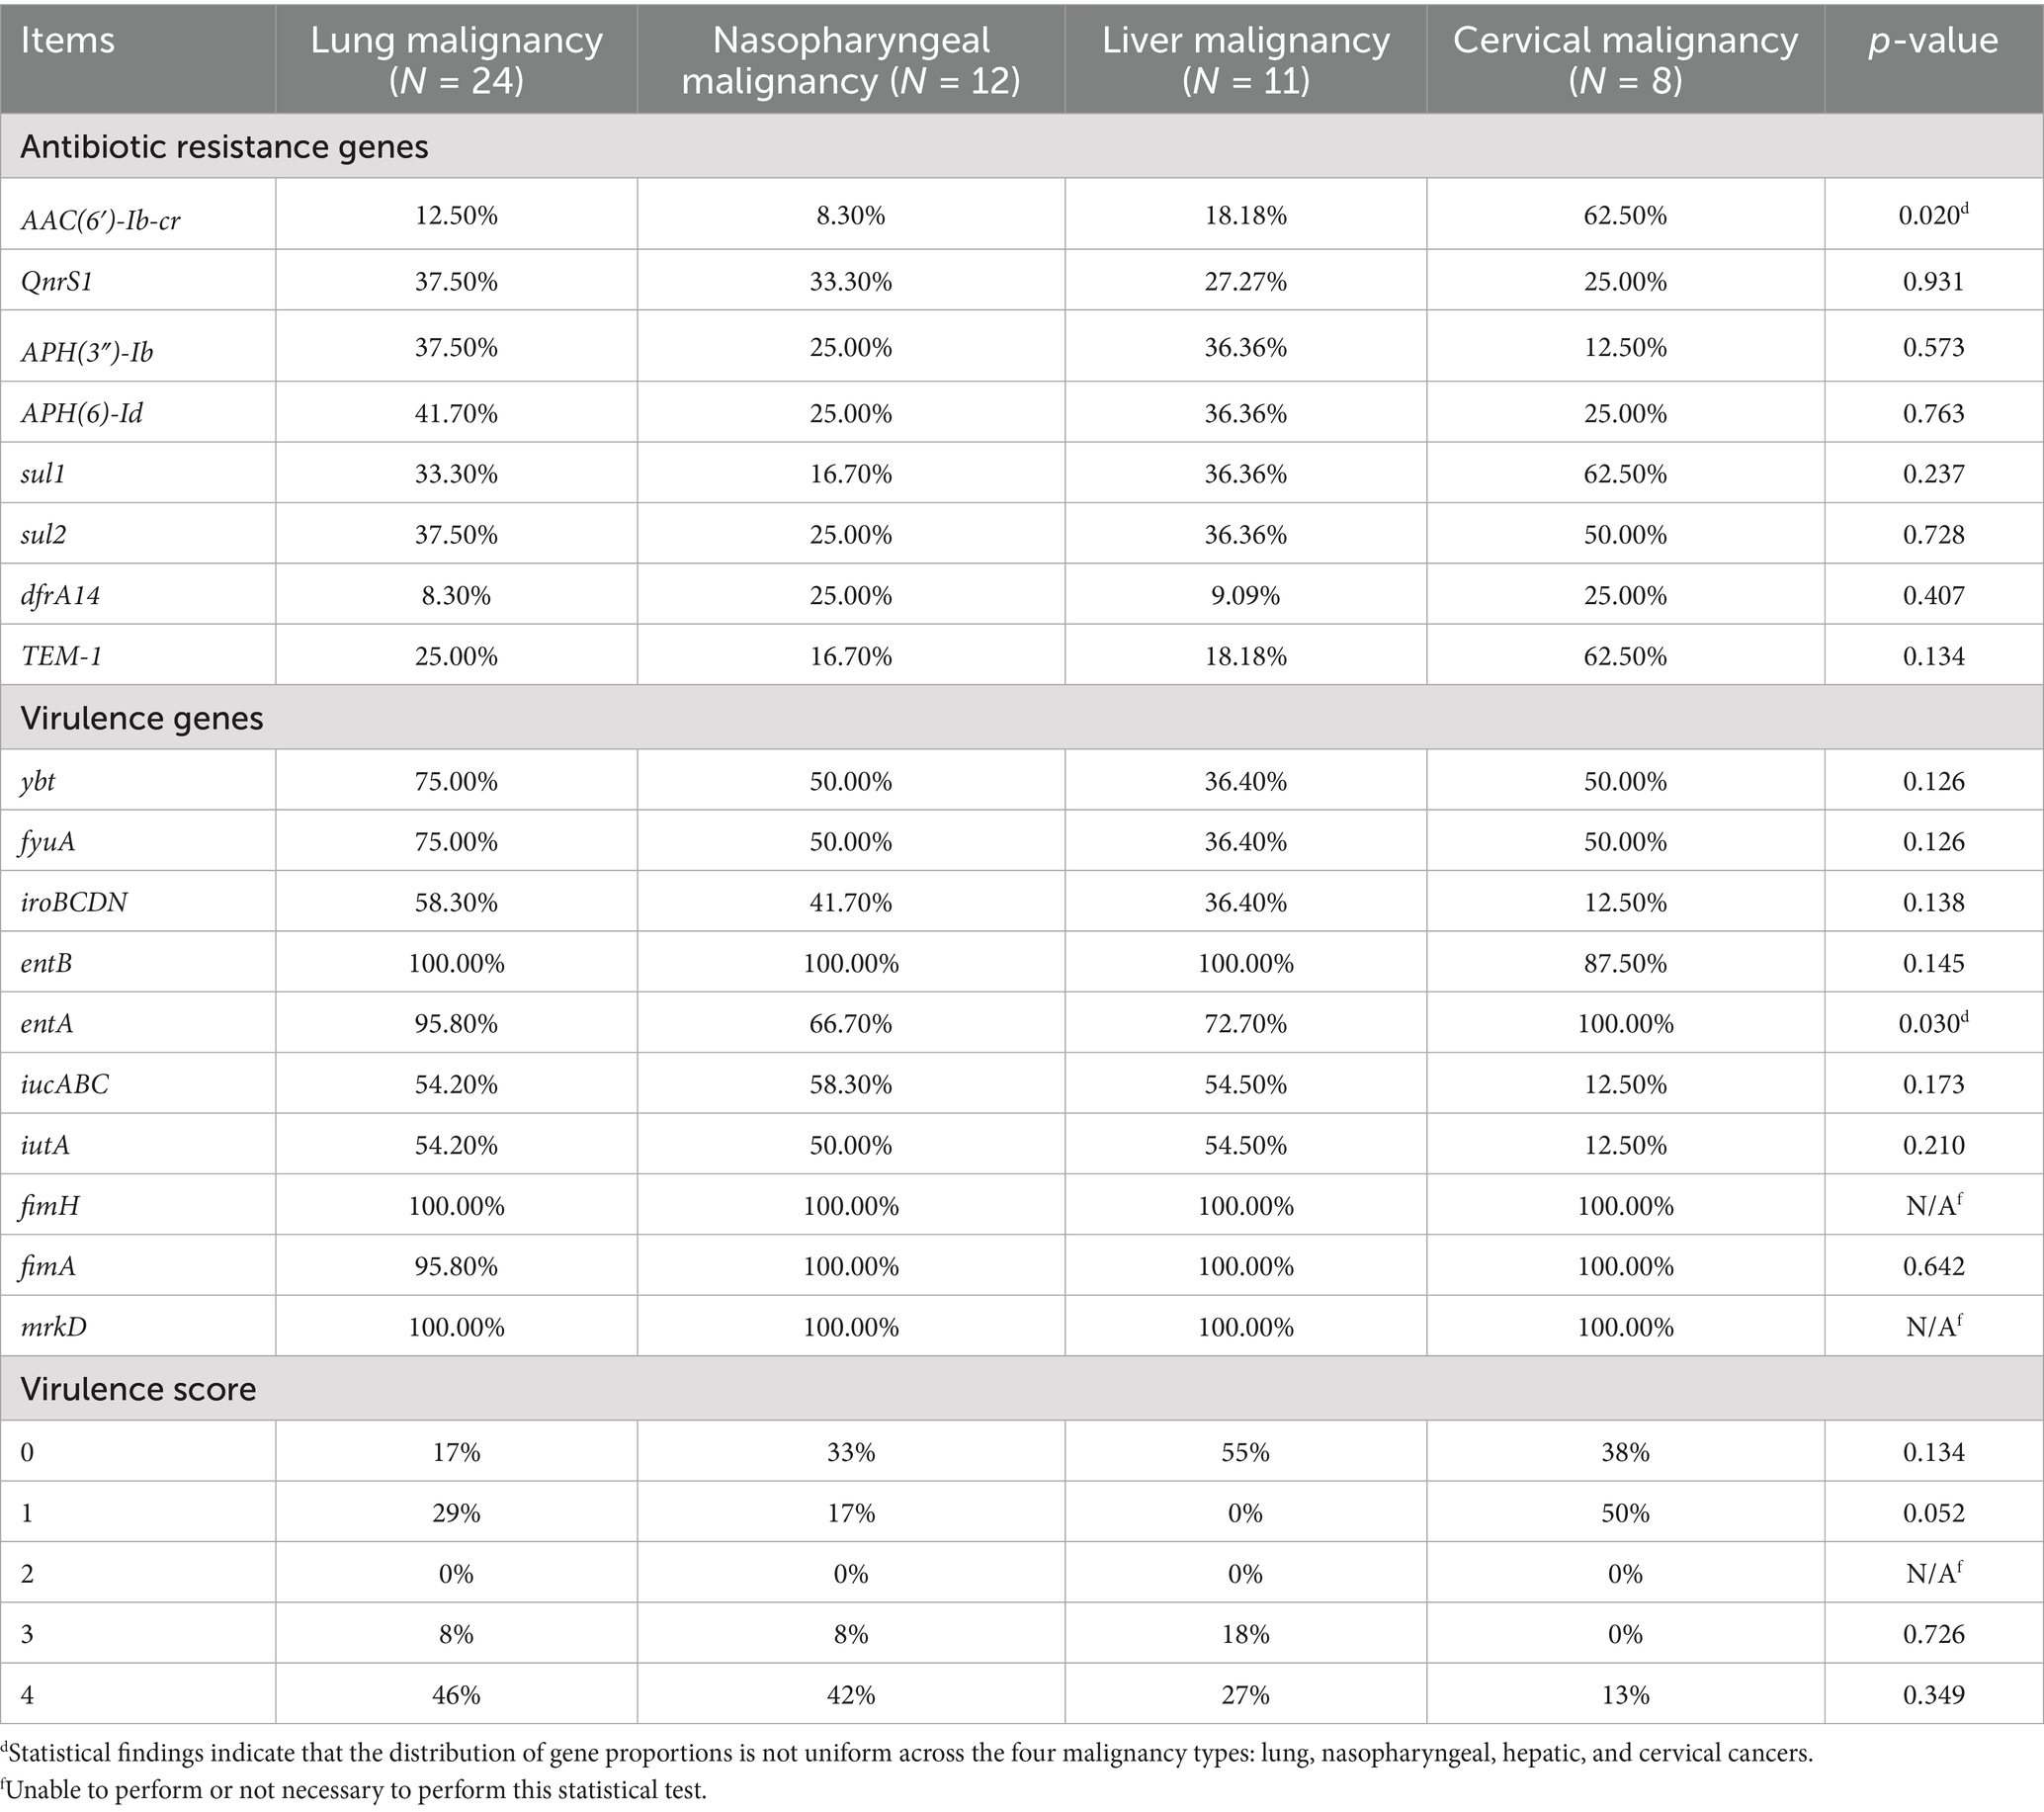
Task: Click the p-value column header
Action: tap(1933, 41)
